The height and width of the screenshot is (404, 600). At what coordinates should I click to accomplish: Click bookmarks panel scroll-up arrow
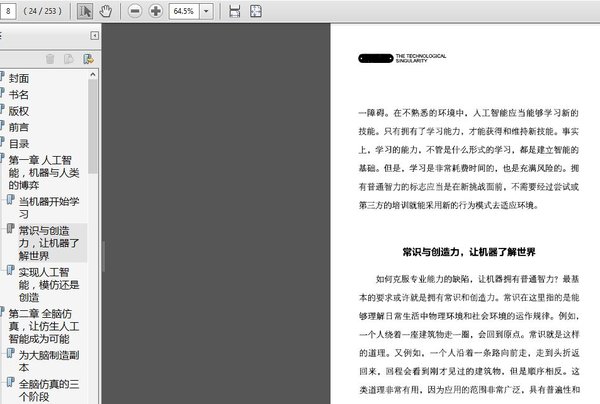(x=93, y=75)
